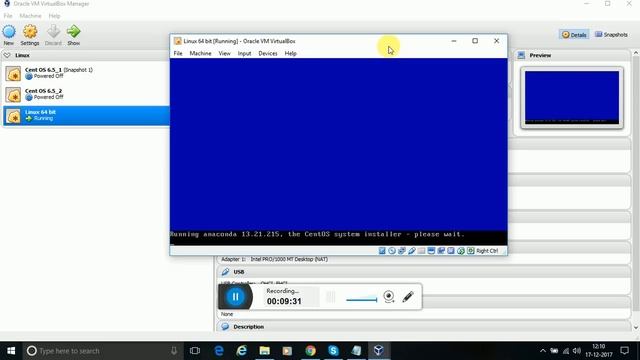Click the display monitor icon in VM status bar
The image size is (640, 360).
click(x=431, y=251)
